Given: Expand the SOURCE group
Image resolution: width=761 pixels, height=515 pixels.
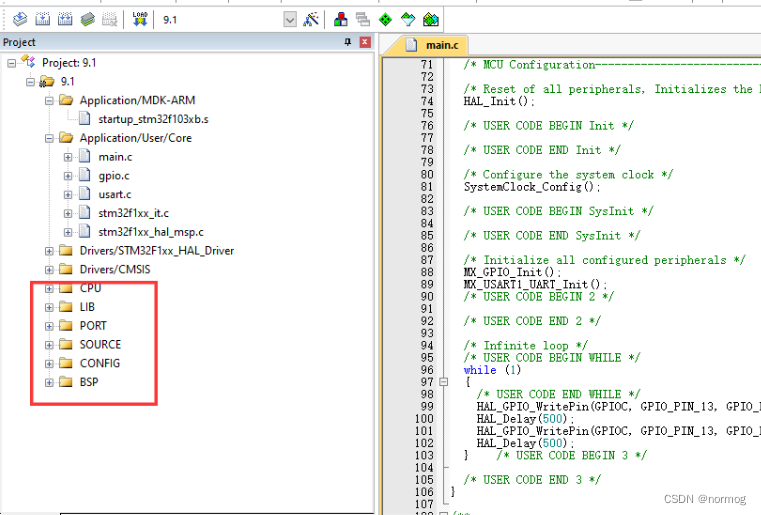Looking at the screenshot, I should 49,345.
